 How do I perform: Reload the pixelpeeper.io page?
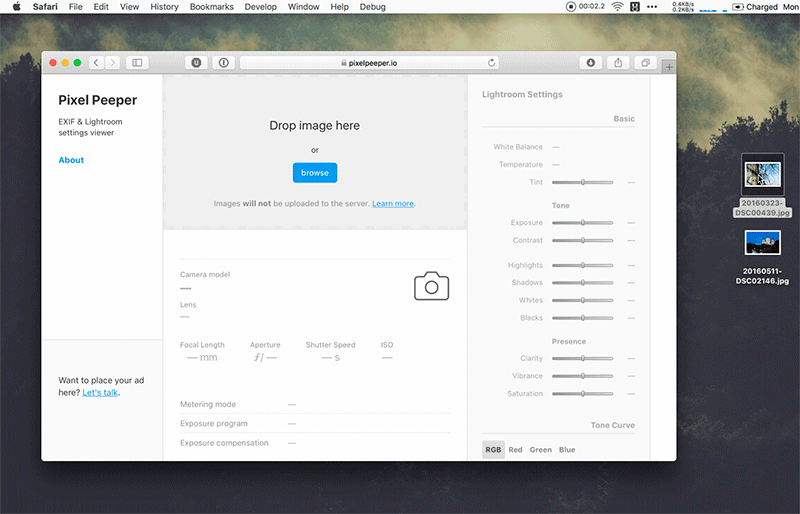492,62
